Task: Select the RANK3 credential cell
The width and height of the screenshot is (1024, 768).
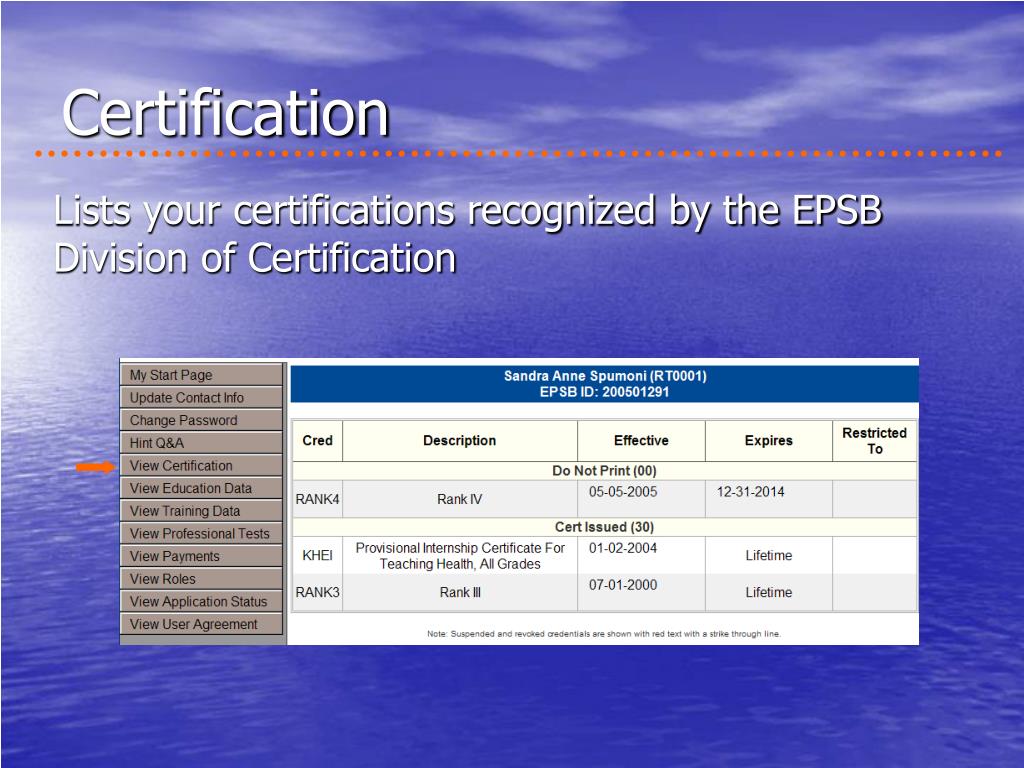Action: click(317, 592)
